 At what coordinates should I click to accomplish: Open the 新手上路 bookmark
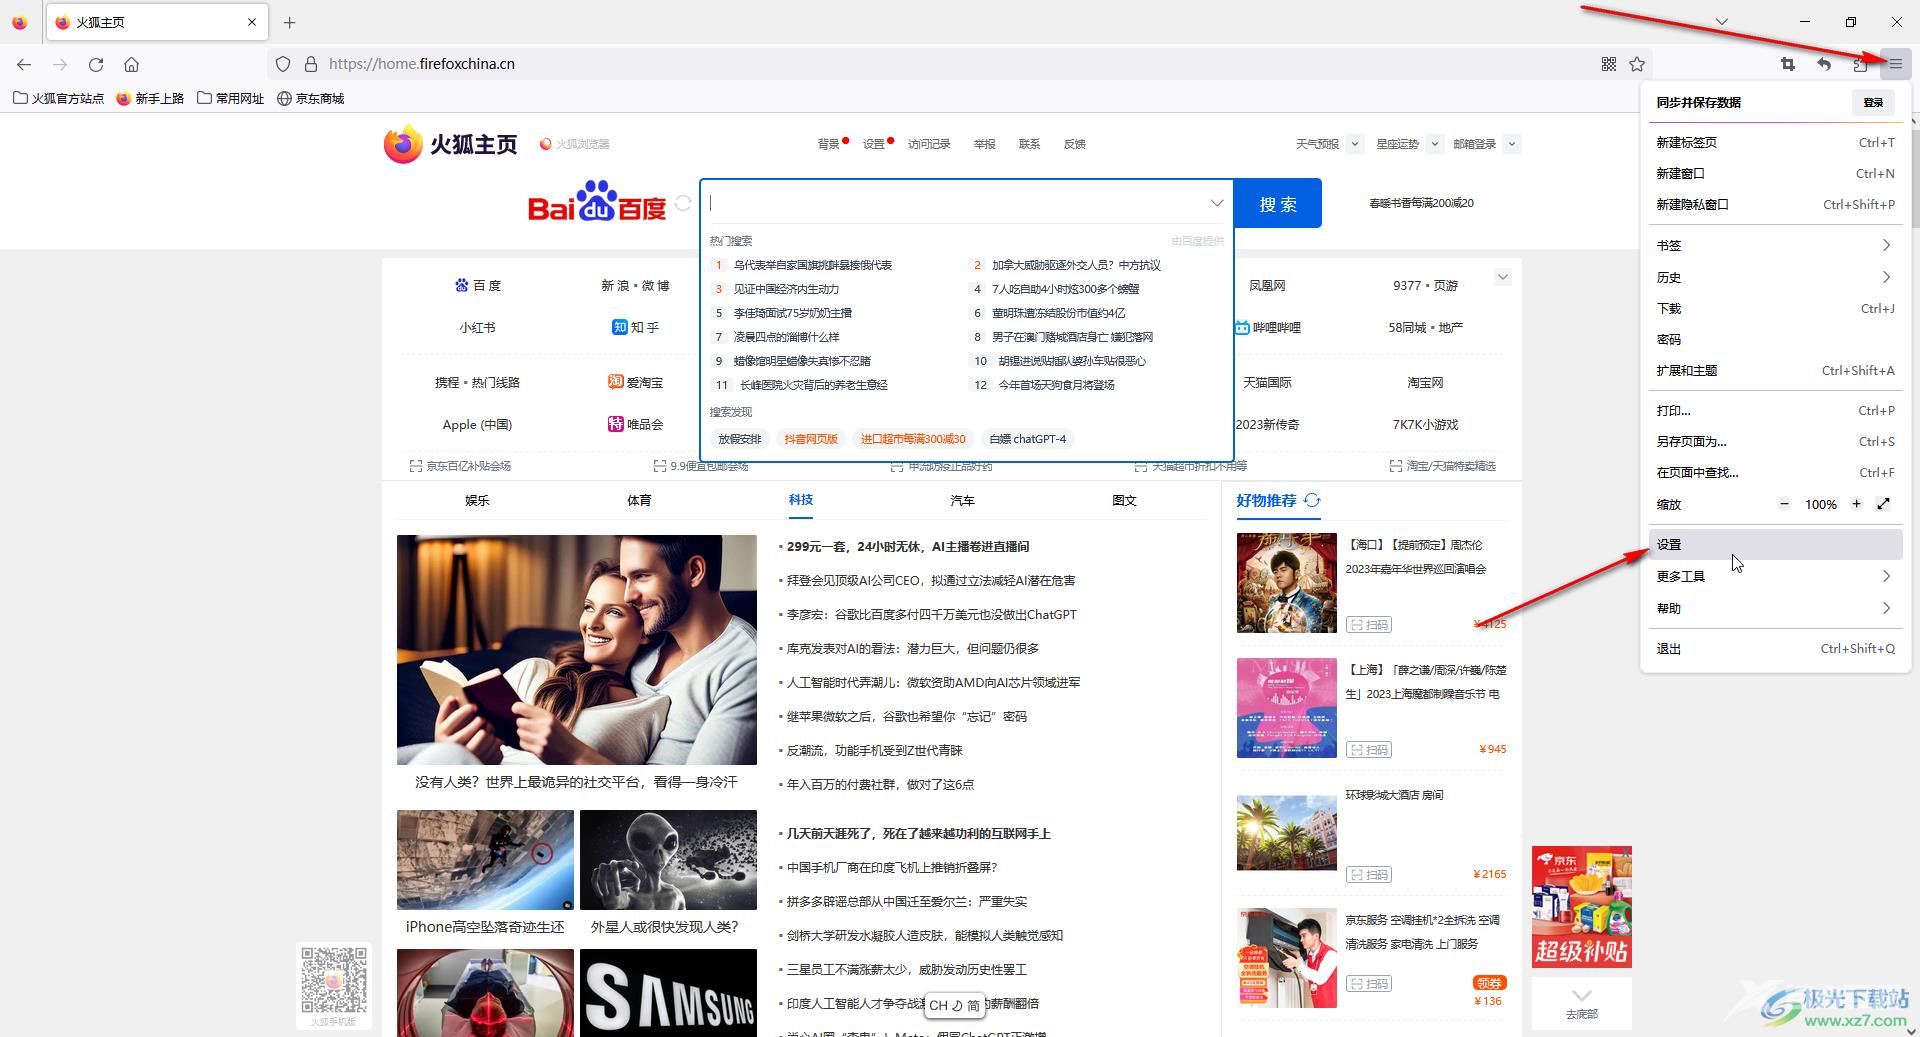(x=150, y=98)
